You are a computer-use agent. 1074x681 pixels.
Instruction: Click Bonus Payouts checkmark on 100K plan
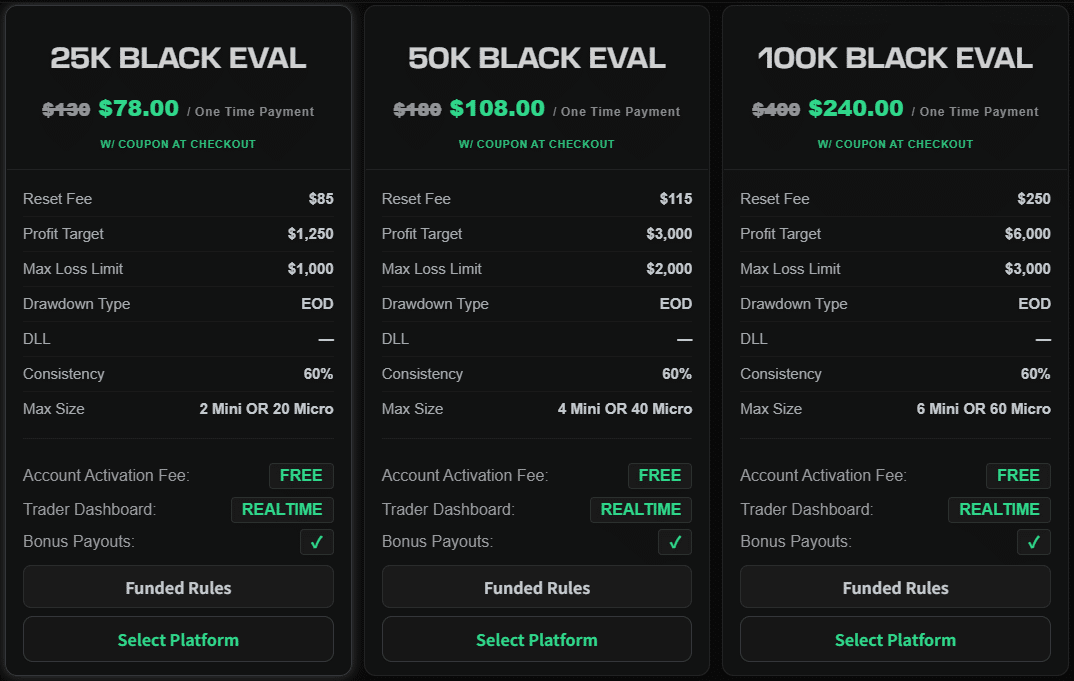[1034, 542]
